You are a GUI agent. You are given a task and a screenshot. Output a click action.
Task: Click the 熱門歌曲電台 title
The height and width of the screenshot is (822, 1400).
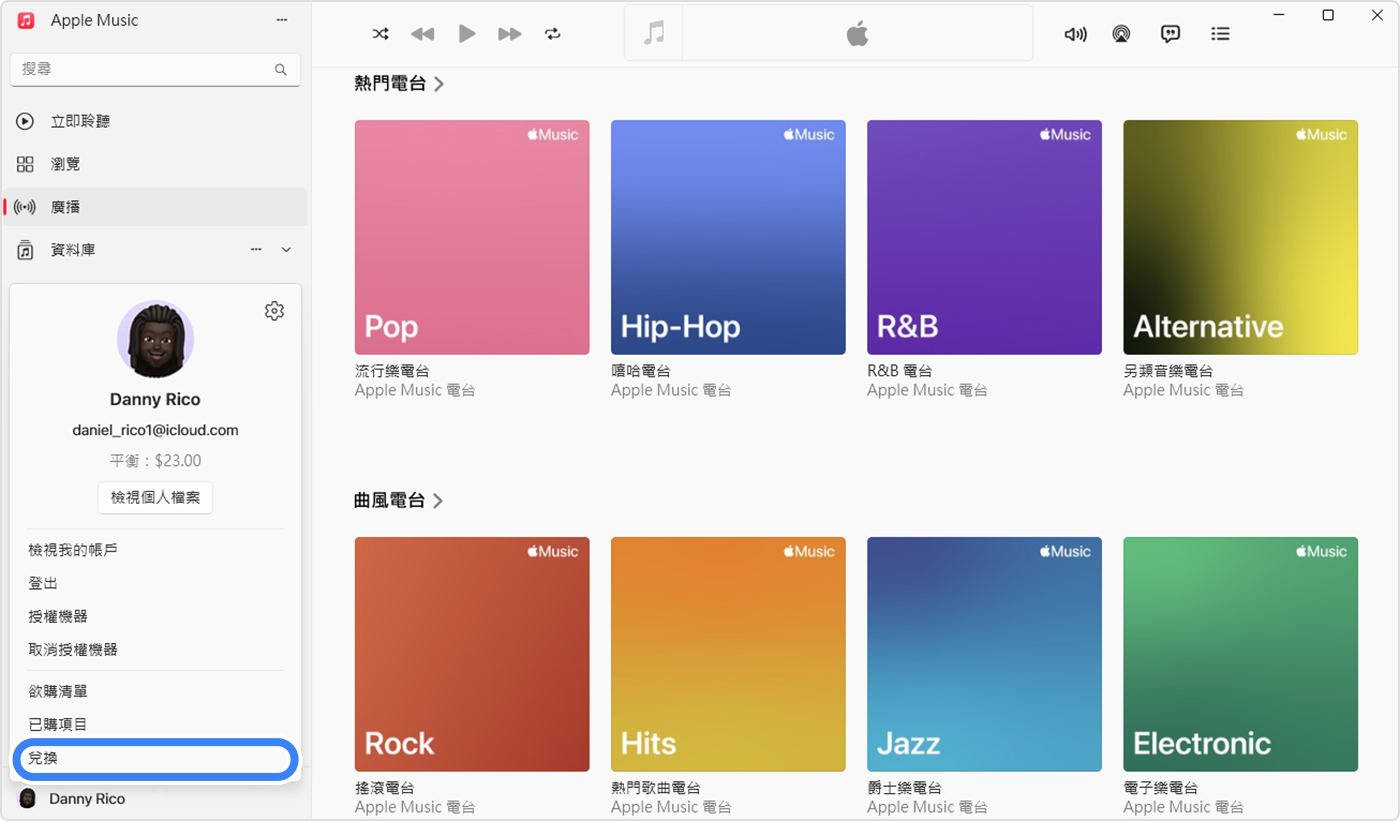(656, 788)
